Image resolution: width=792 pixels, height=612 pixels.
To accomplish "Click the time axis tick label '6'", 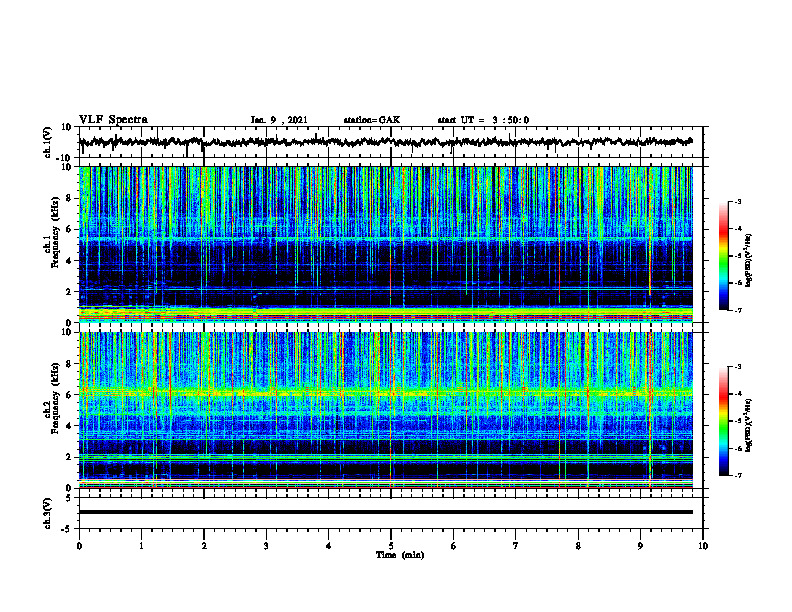I will point(453,546).
